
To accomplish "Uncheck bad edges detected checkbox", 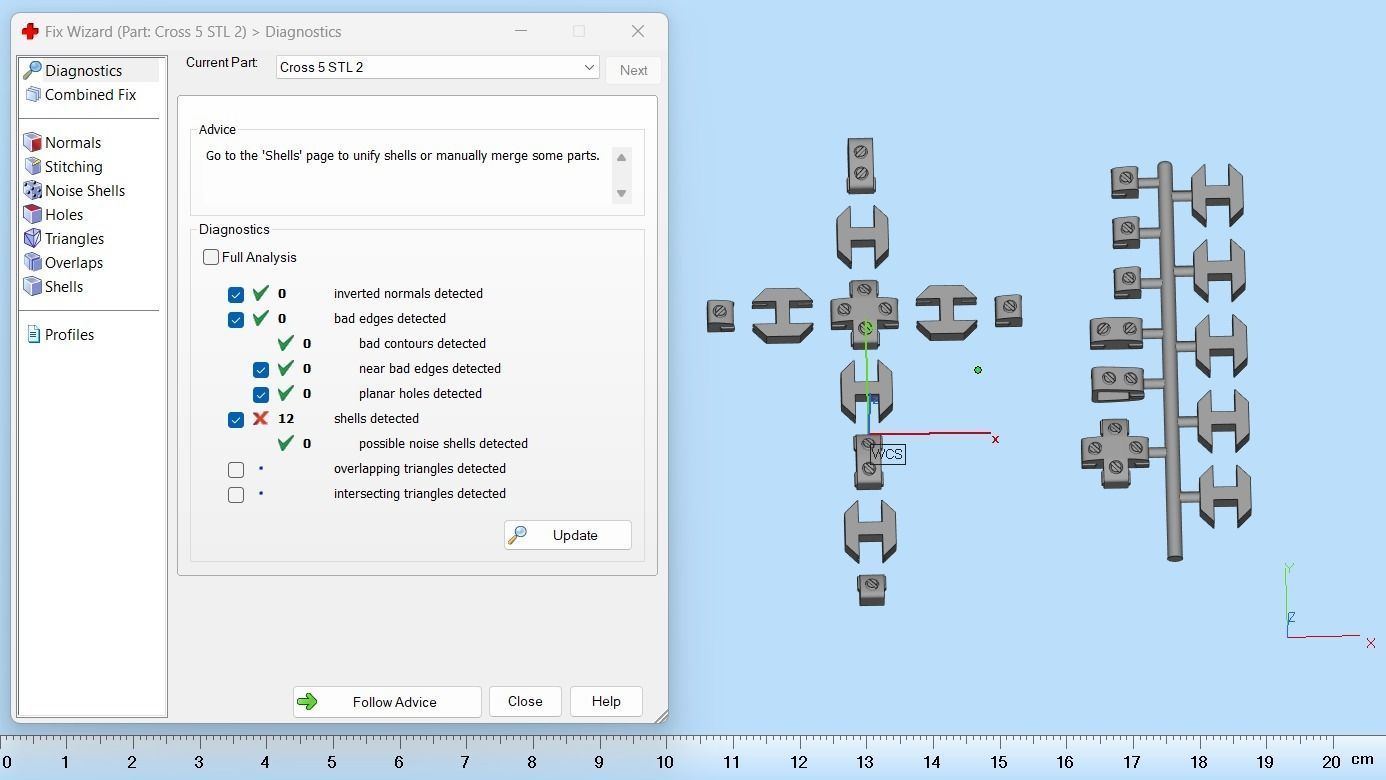I will click(236, 319).
